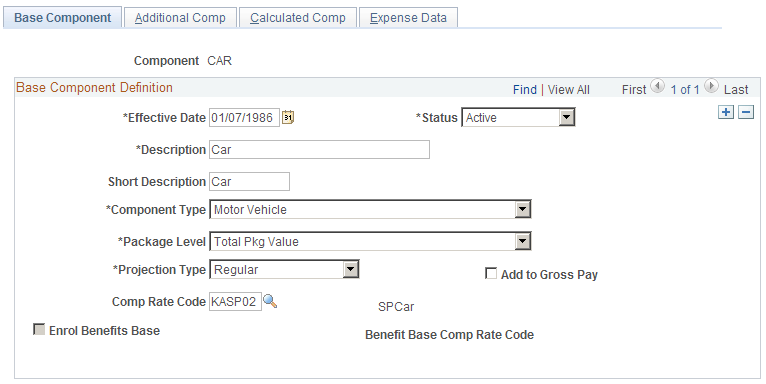Click the Component value CAR
The image size is (766, 384).
click(220, 61)
